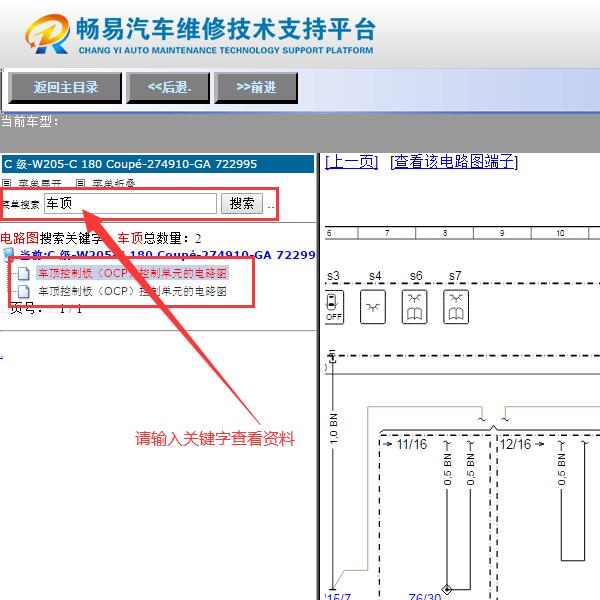
Task: Click the 11/16 connector reference
Action: click(x=412, y=444)
